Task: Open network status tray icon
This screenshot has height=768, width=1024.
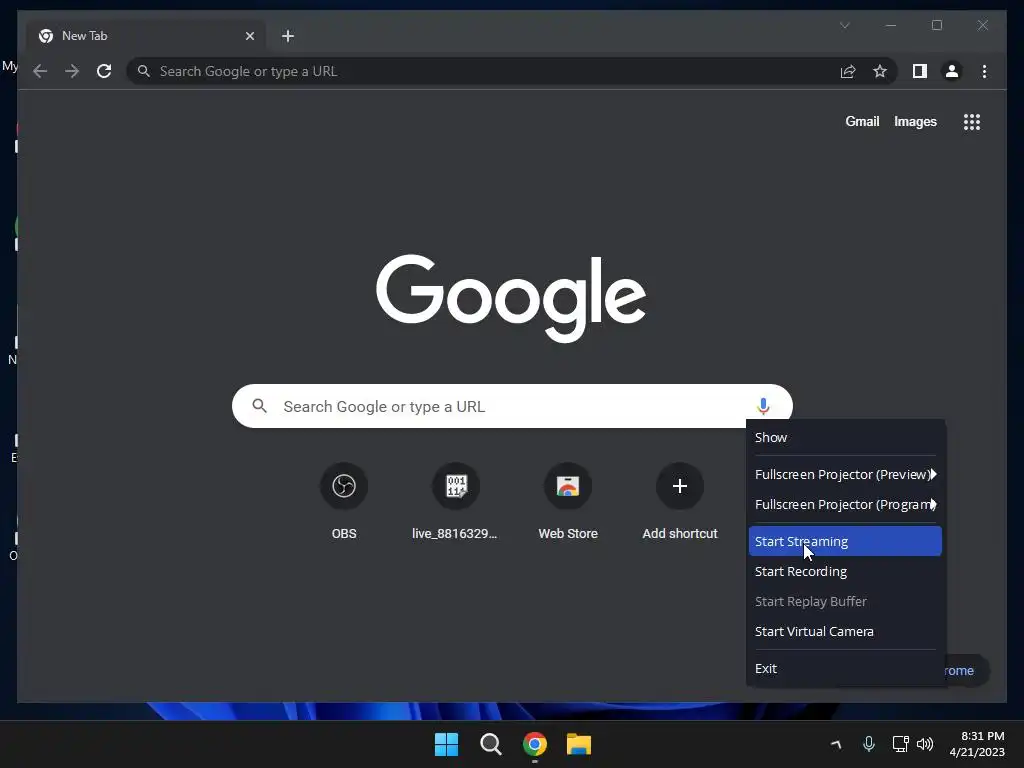Action: coord(901,744)
